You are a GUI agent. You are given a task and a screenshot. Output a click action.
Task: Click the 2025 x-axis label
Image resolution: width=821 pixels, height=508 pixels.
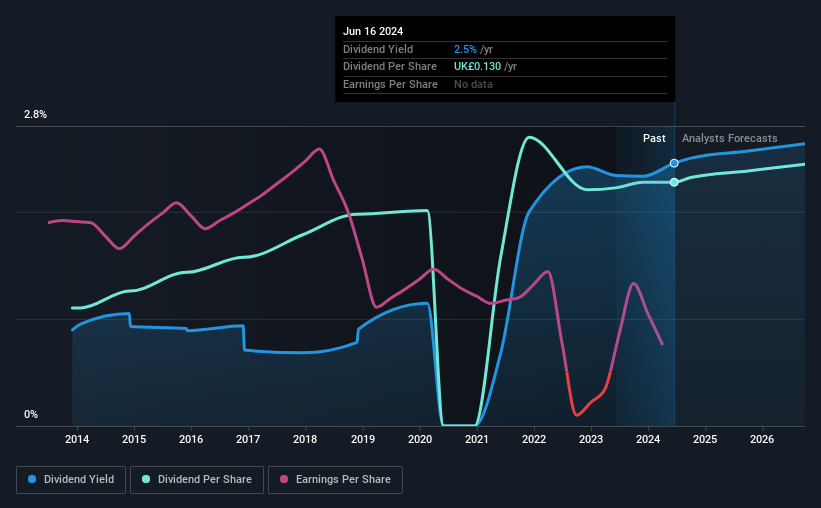pyautogui.click(x=705, y=439)
